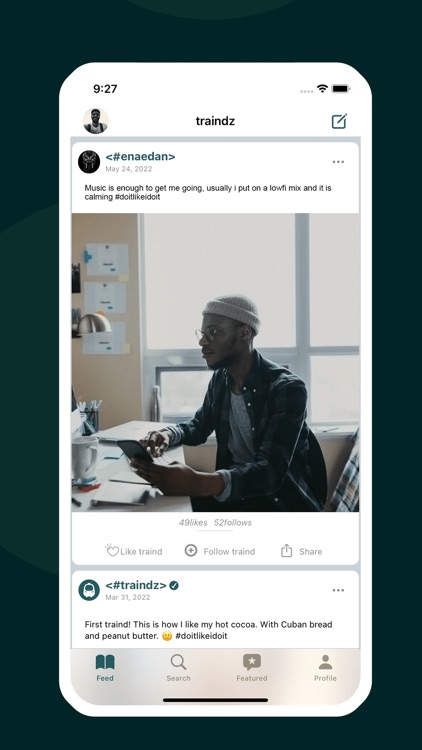Open the user avatar in header
The image size is (422, 750).
(96, 121)
